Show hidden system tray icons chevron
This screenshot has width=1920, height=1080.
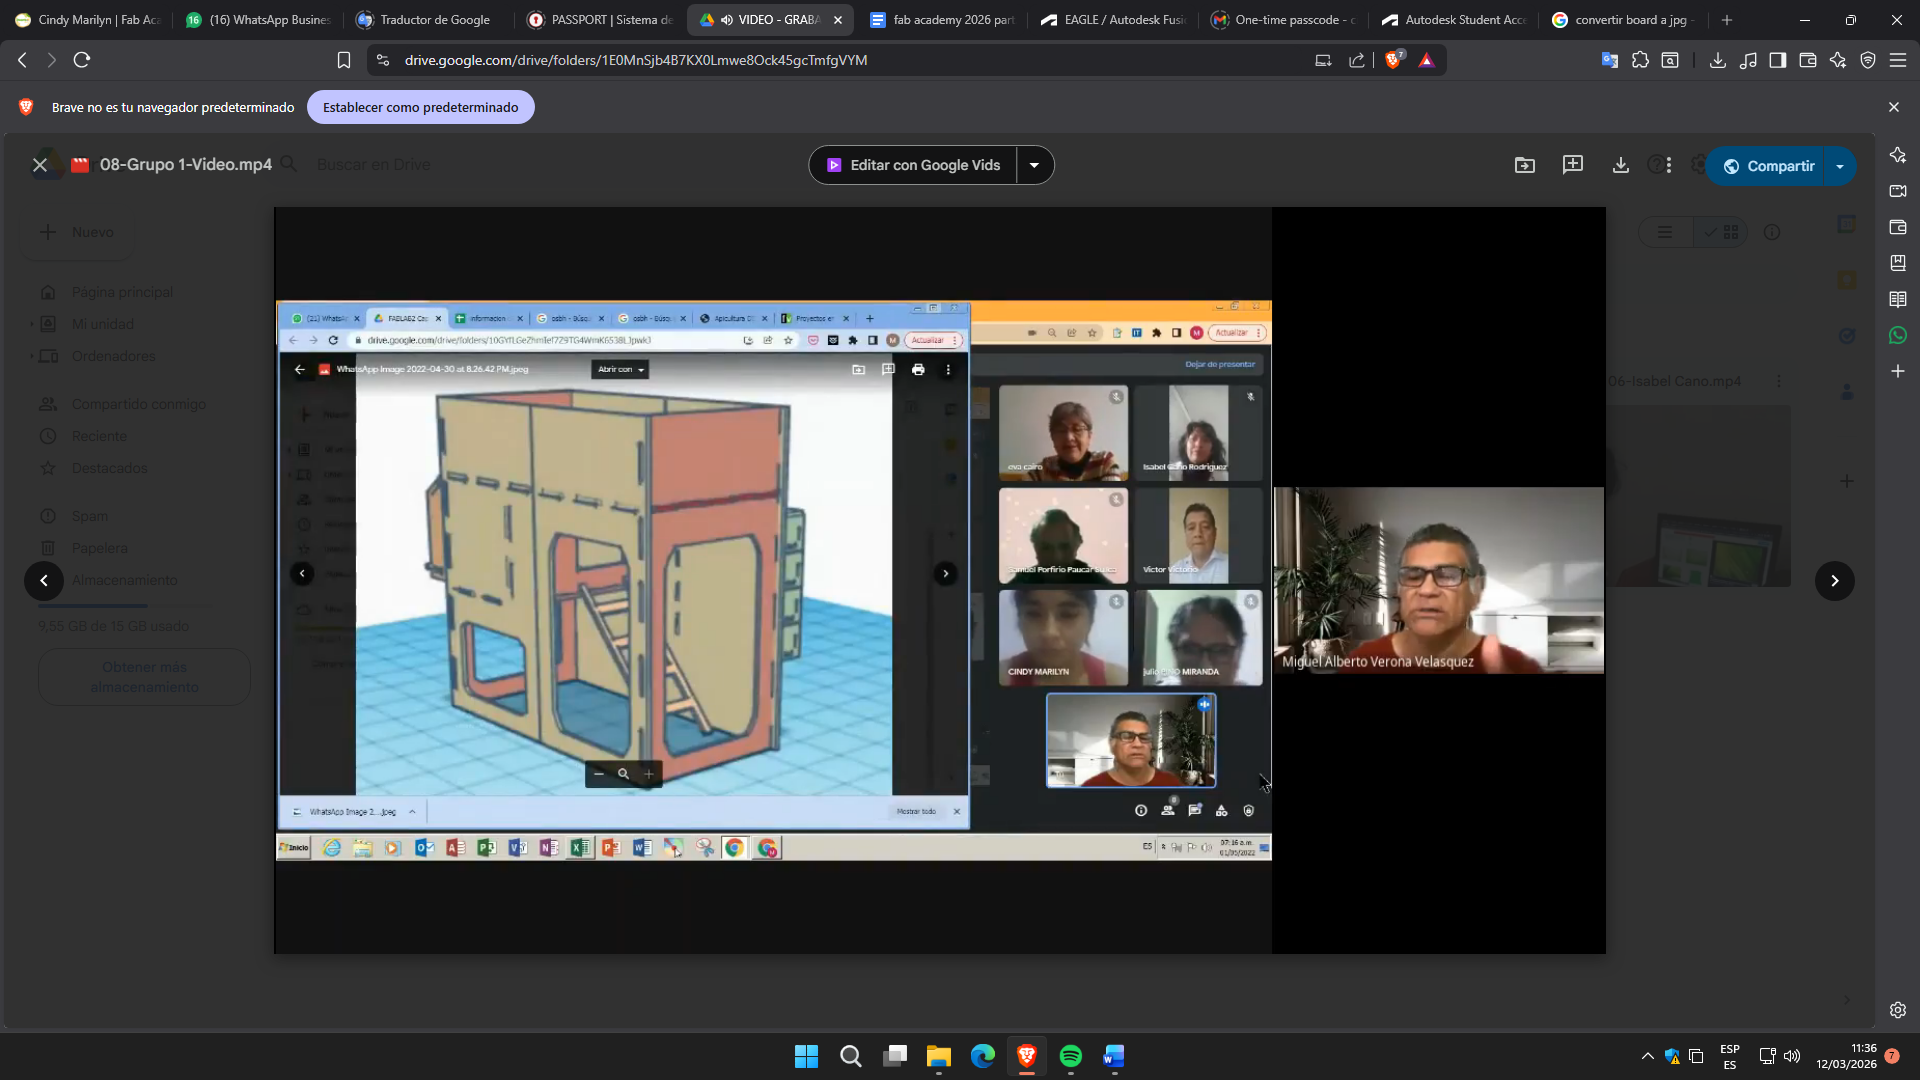[1647, 1056]
